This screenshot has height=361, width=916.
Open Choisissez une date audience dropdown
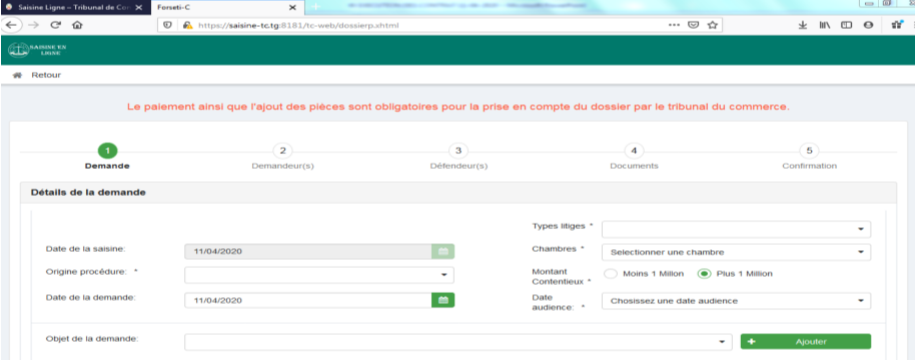coord(736,301)
